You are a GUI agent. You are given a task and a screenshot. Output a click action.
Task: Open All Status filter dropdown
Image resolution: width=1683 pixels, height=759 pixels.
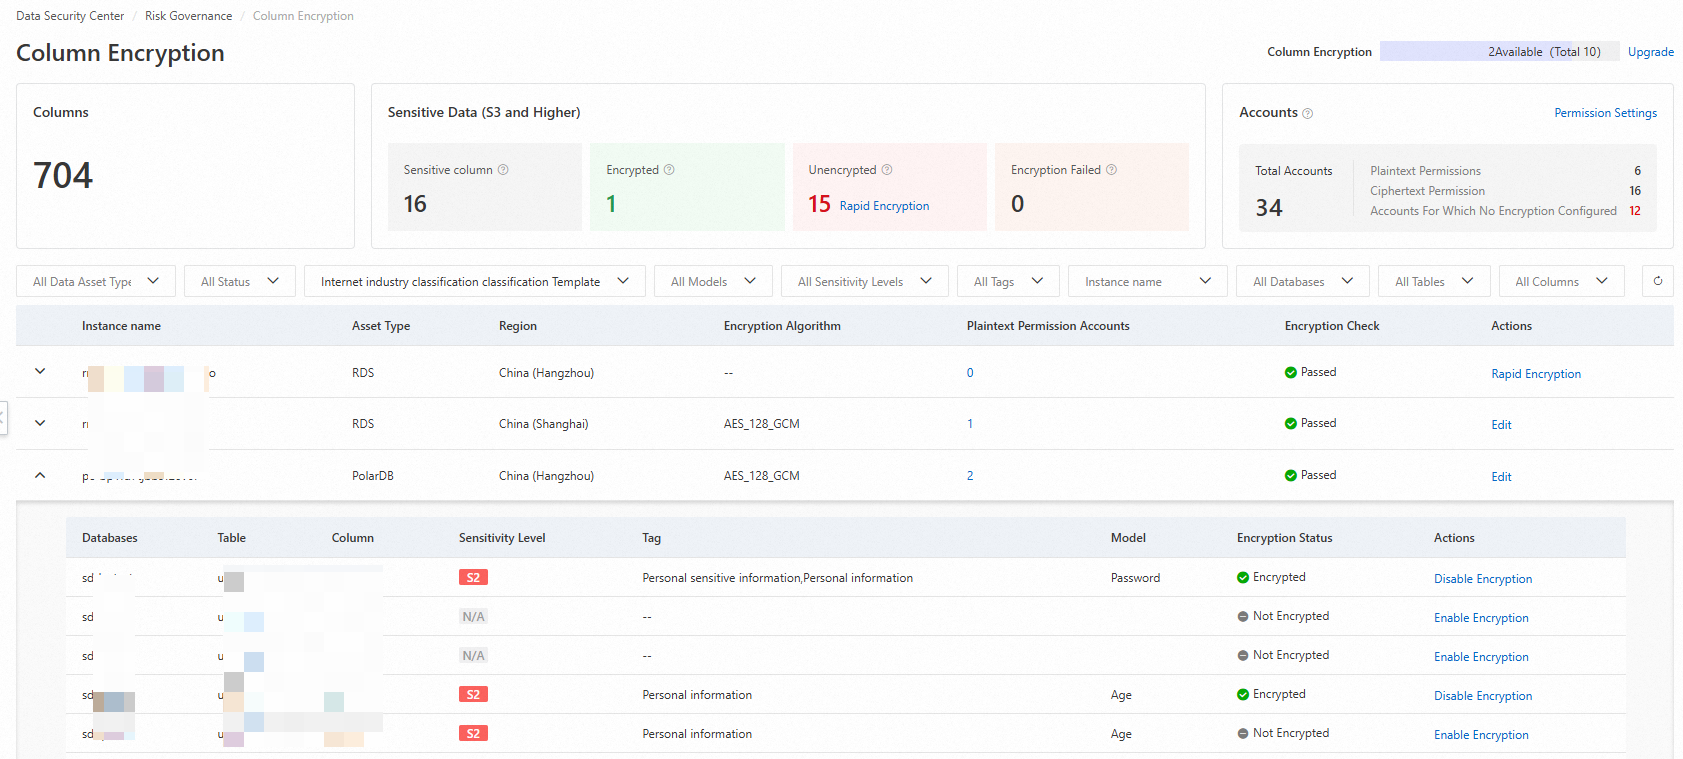(x=240, y=281)
